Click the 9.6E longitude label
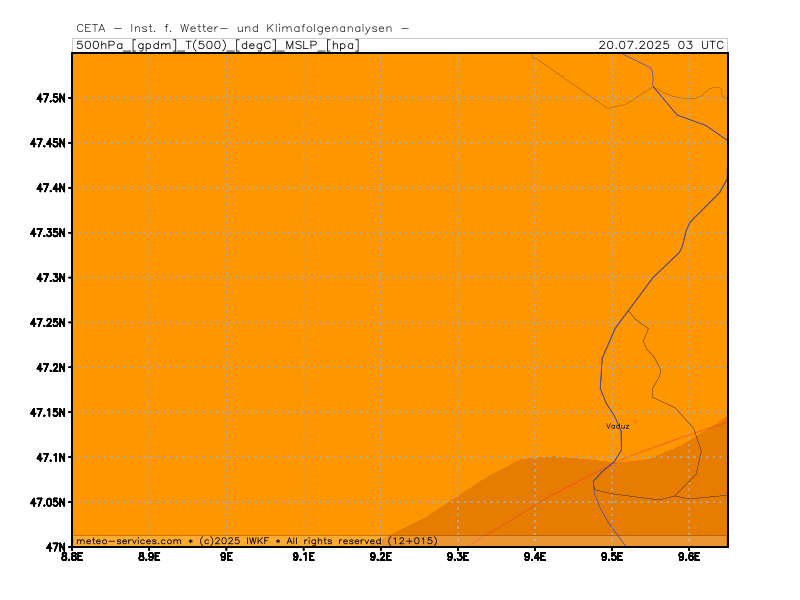The width and height of the screenshot is (800, 600). 689,556
